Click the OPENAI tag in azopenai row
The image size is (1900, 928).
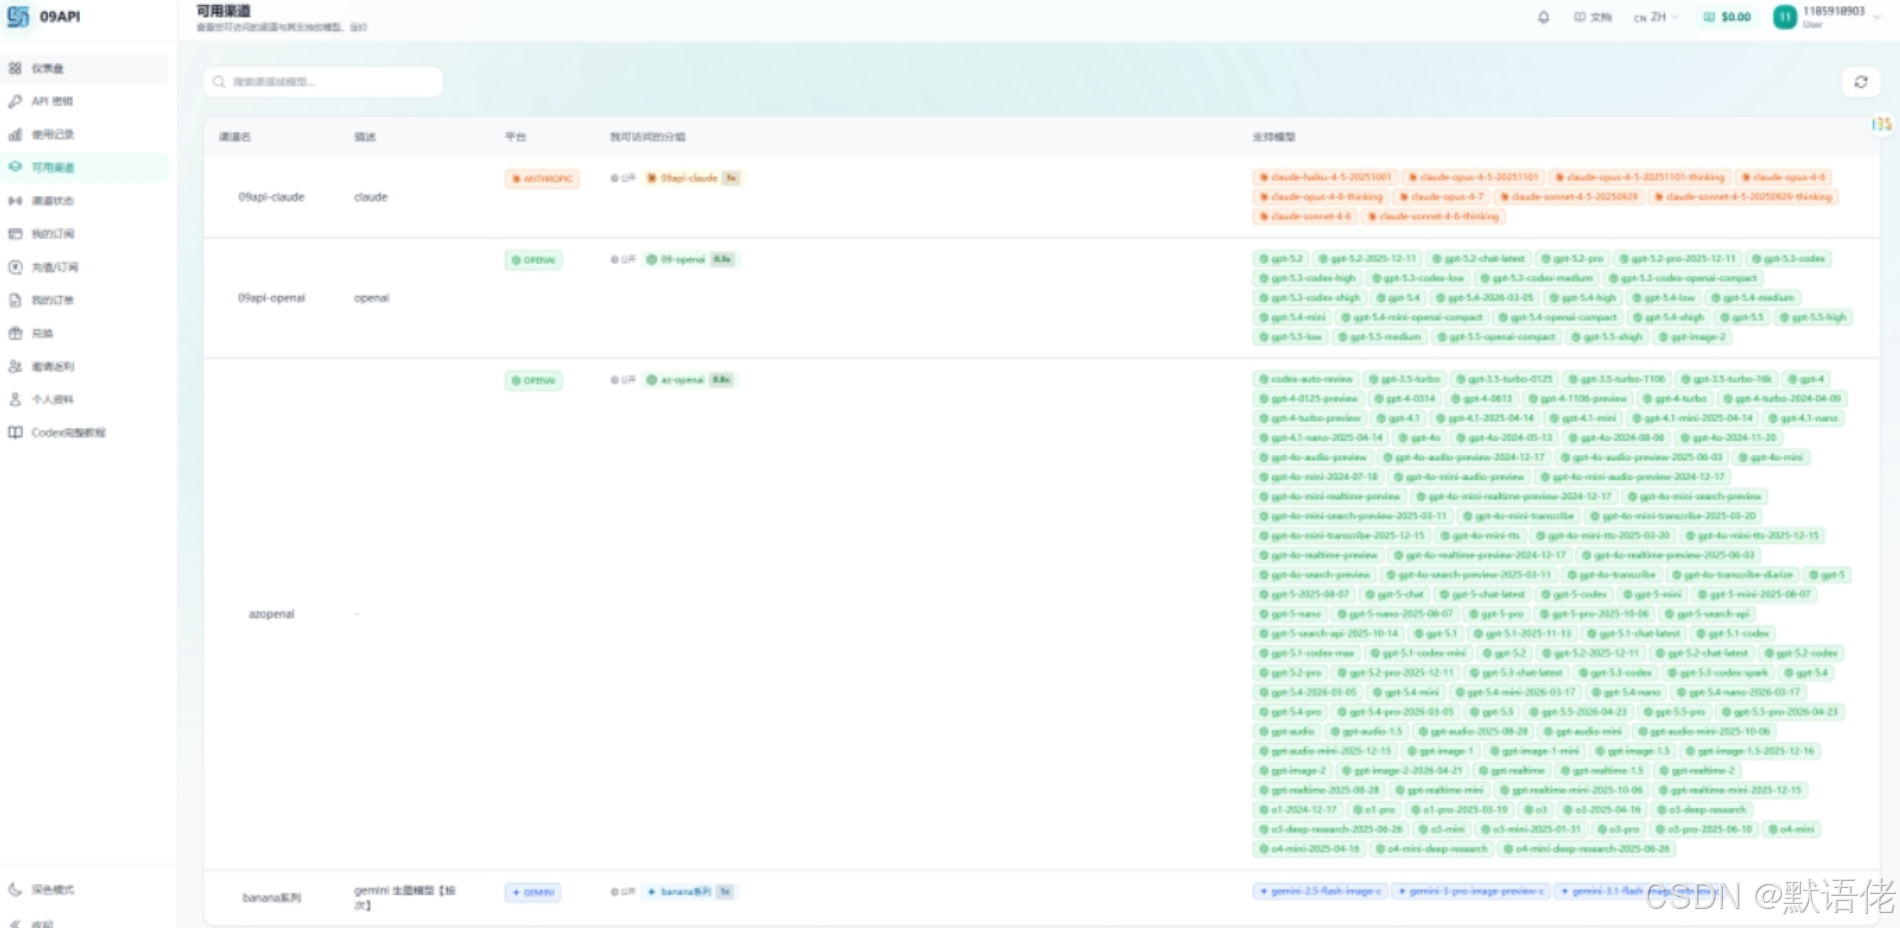click(533, 380)
